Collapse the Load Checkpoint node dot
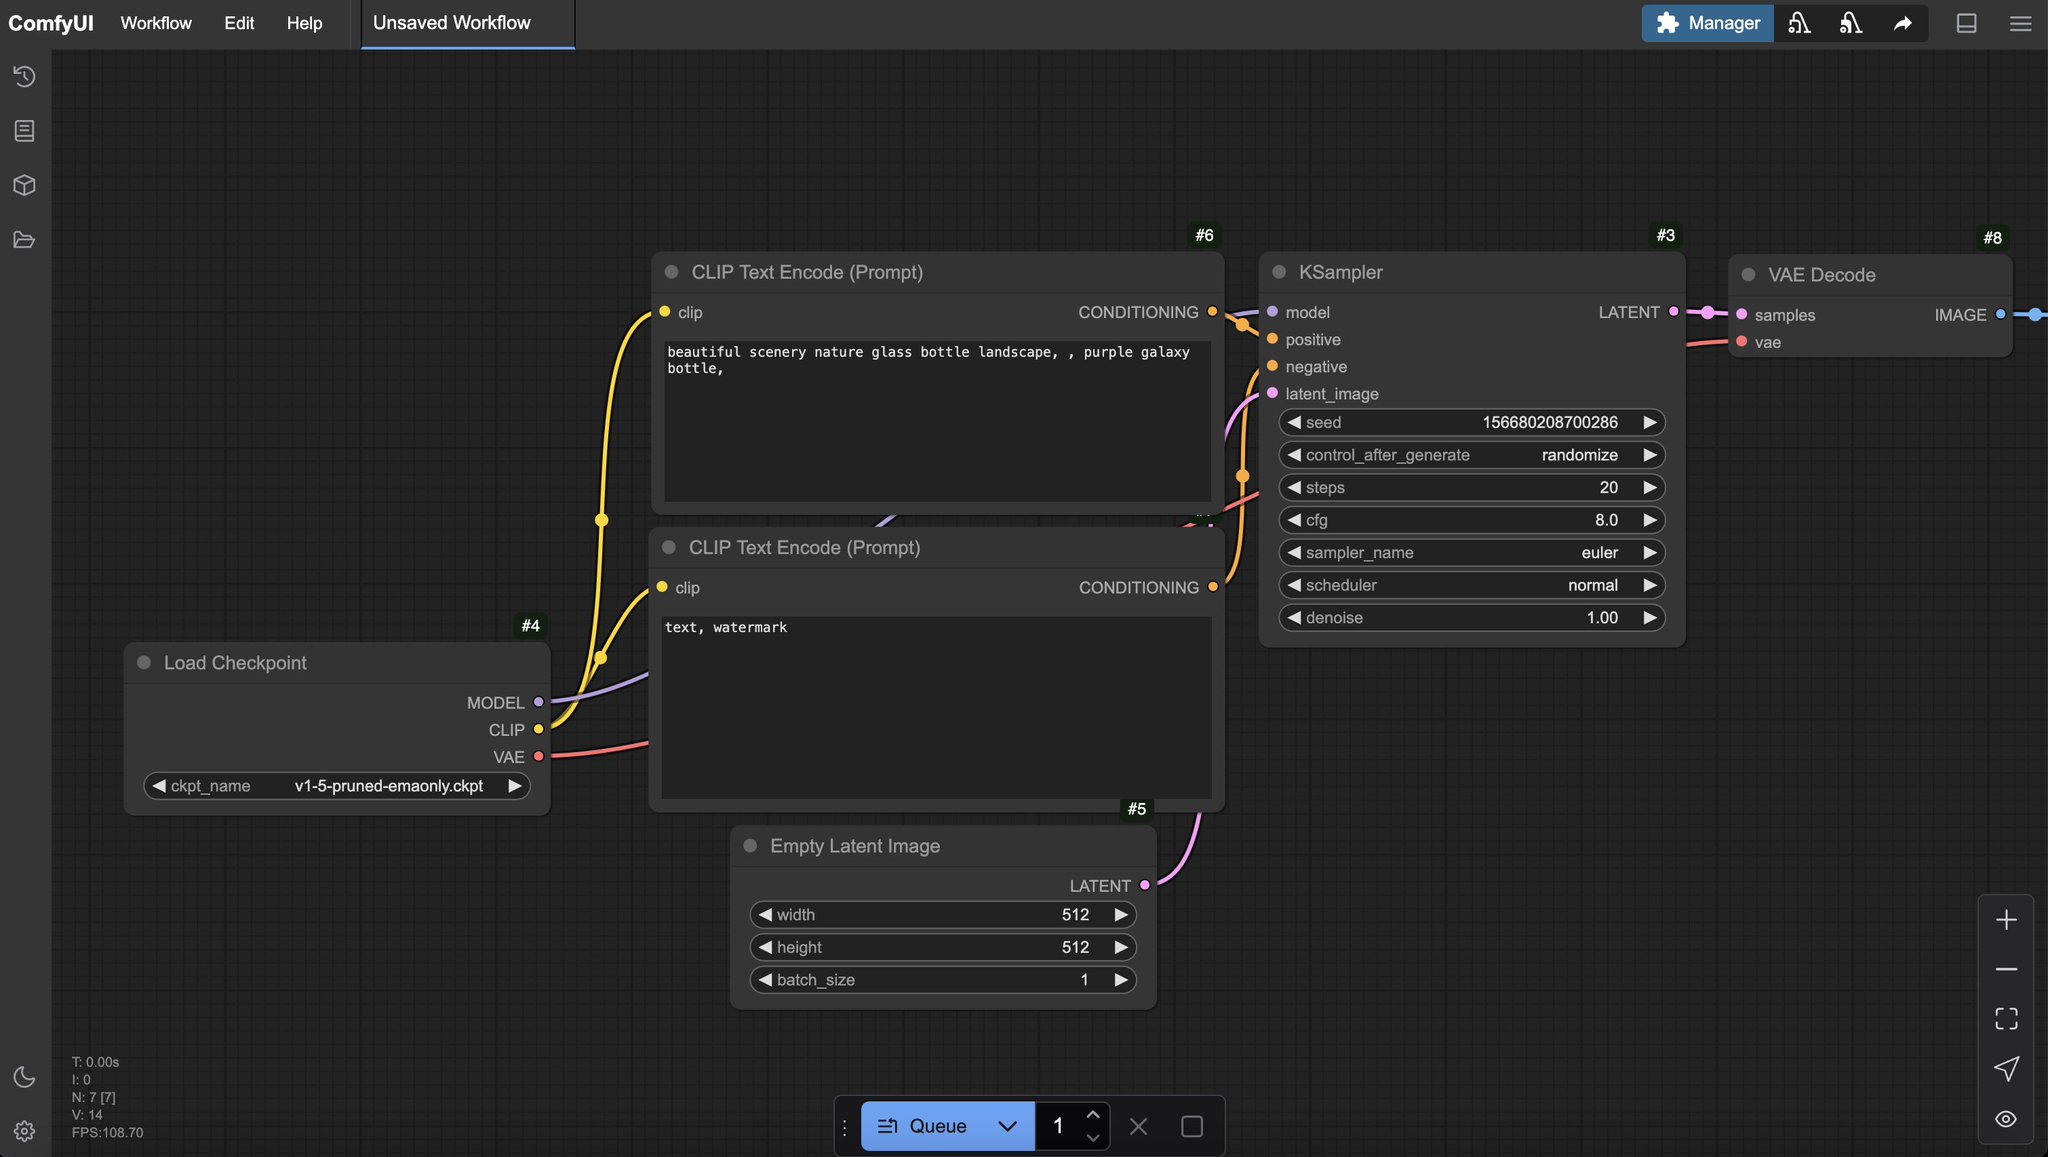2048x1157 pixels. coord(144,663)
